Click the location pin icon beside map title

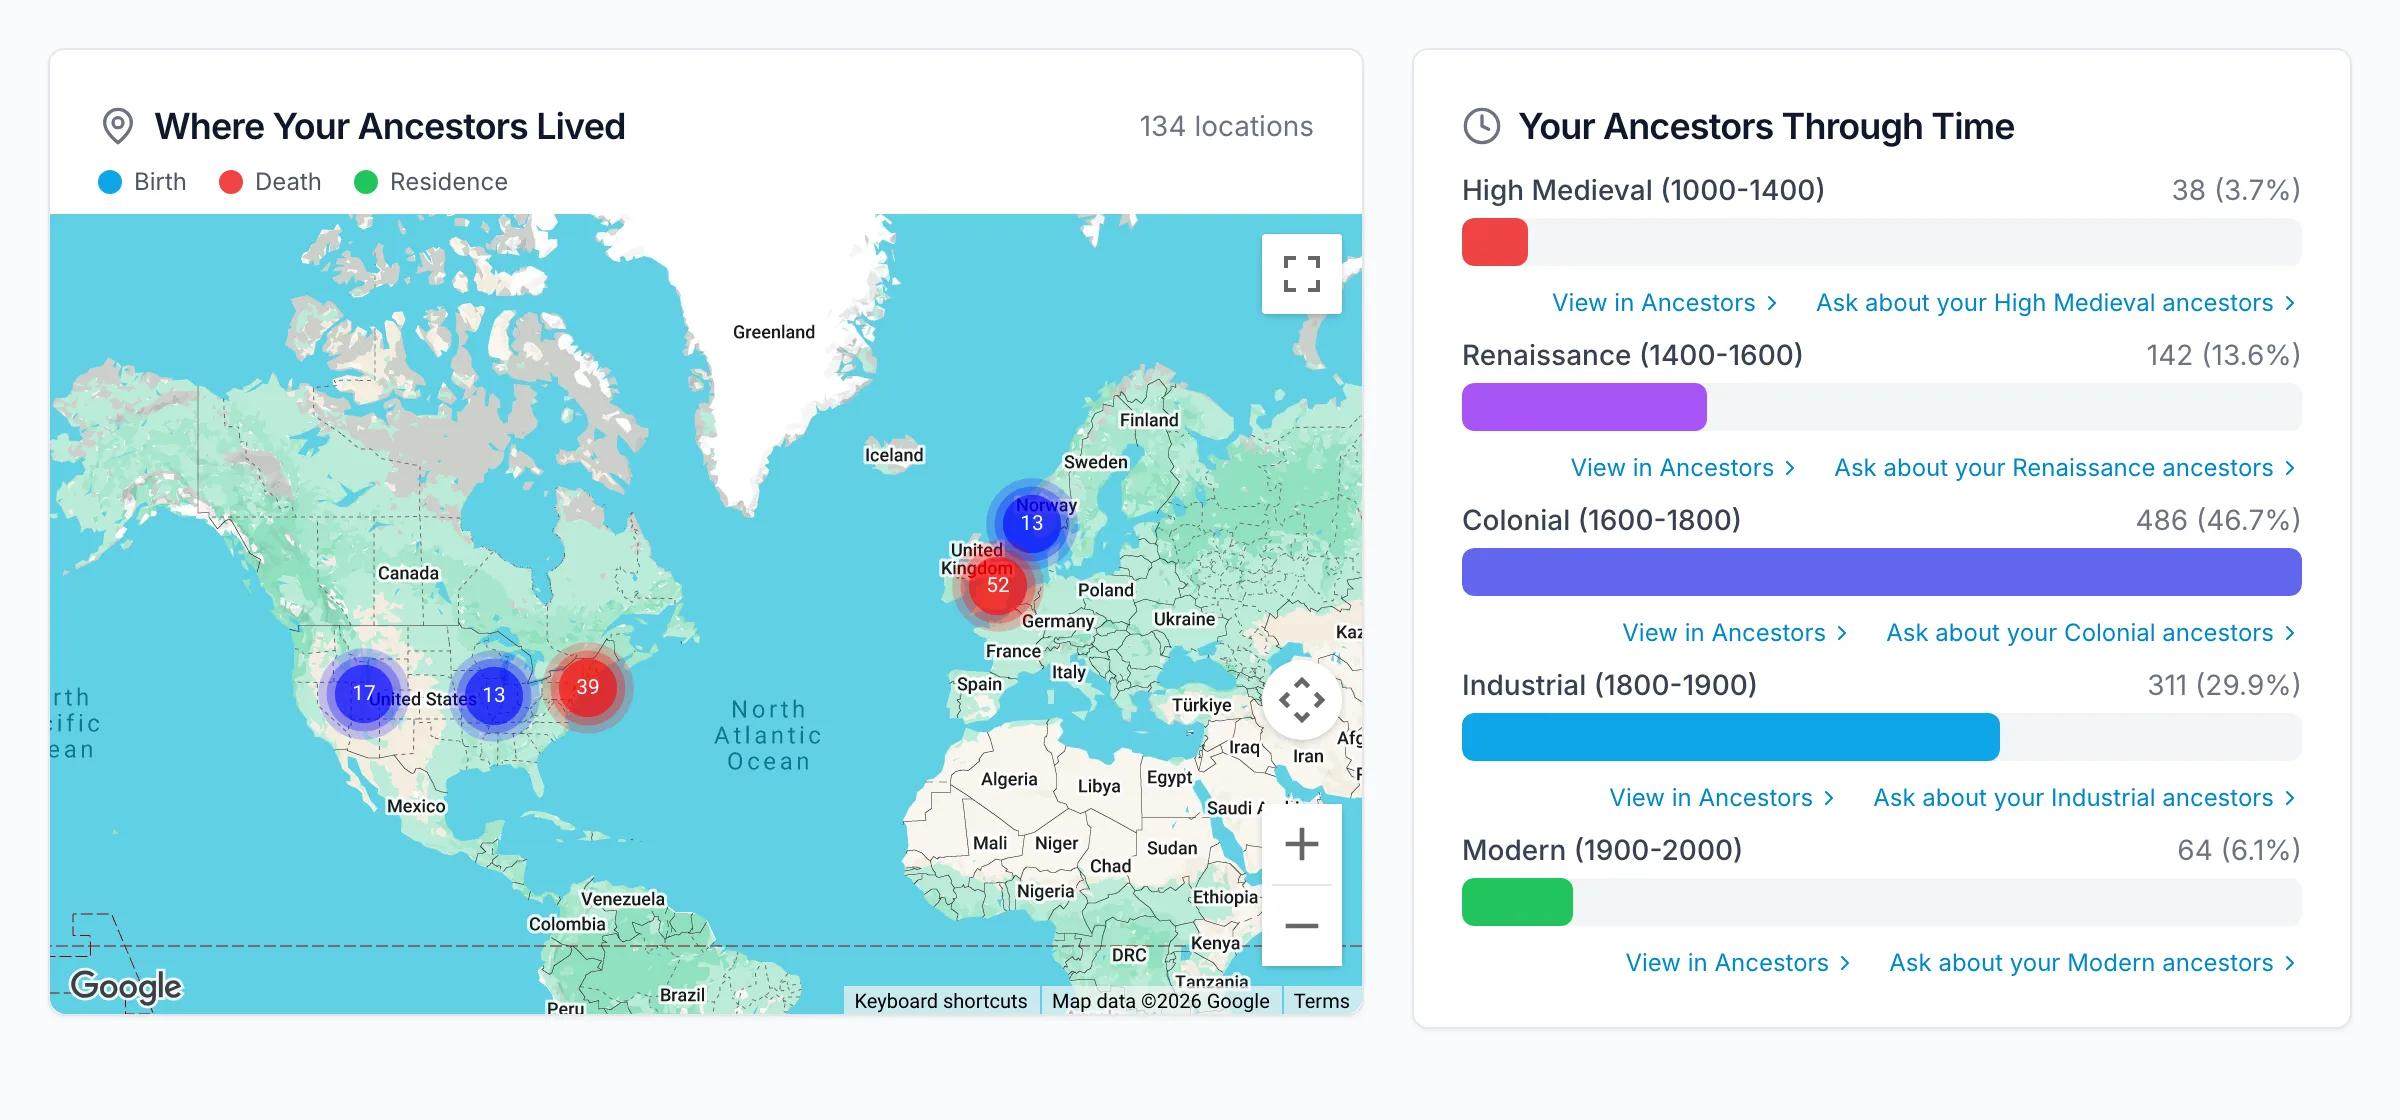pos(118,126)
